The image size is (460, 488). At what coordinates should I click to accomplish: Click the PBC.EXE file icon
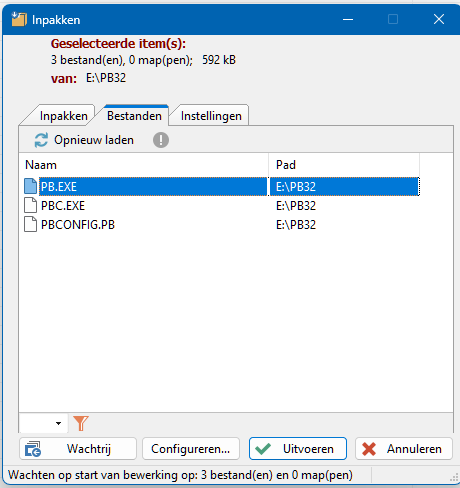pos(30,205)
